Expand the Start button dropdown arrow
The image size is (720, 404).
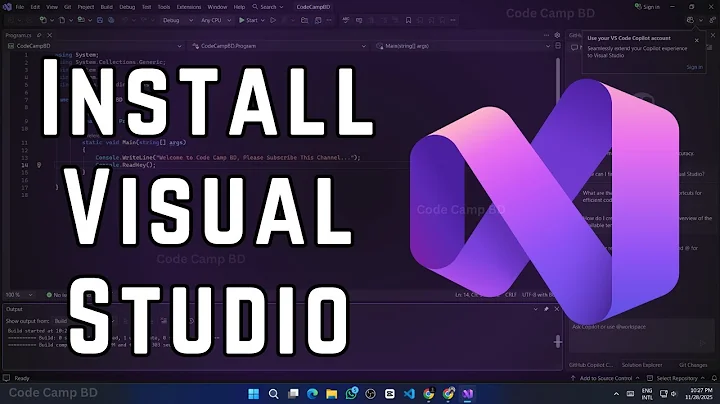click(x=263, y=20)
